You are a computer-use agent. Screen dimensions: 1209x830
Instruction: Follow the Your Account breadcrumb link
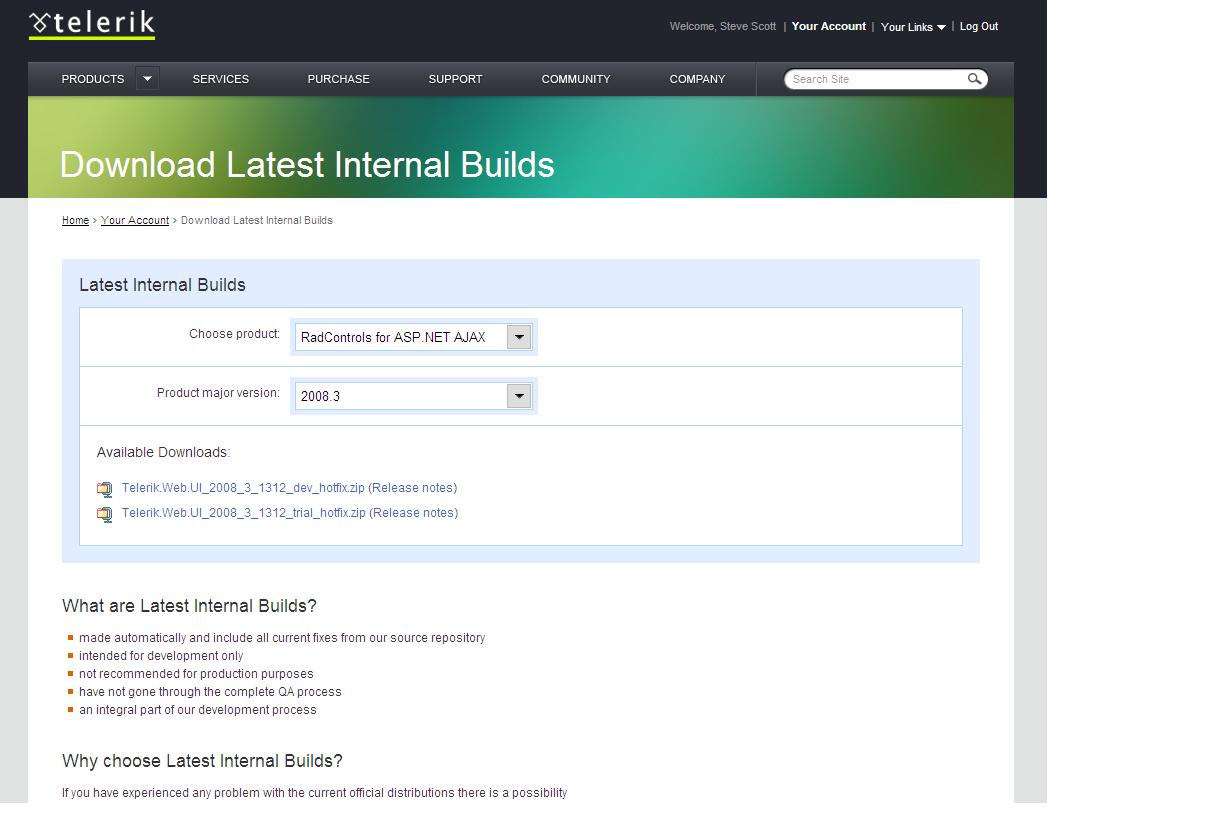[x=135, y=220]
